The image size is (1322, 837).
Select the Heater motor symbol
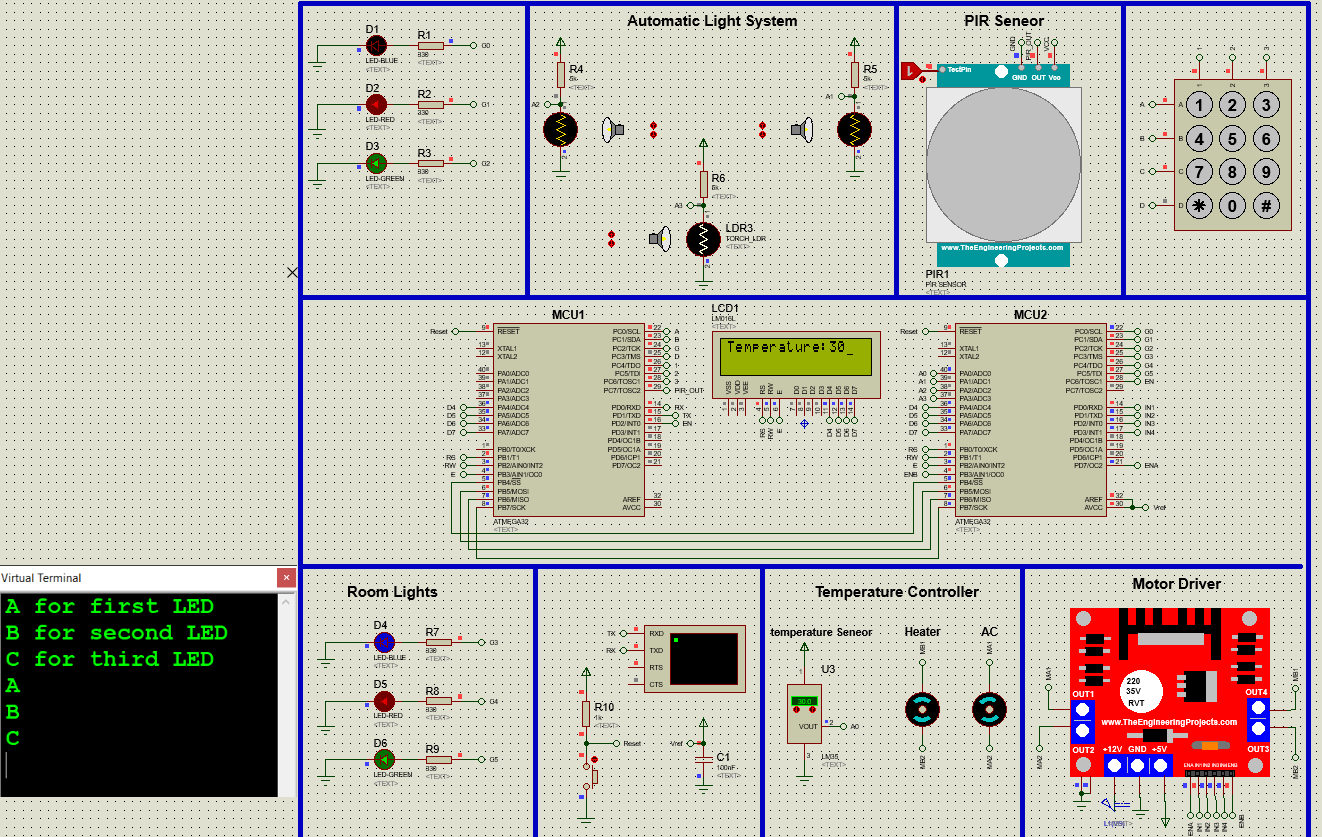point(922,709)
